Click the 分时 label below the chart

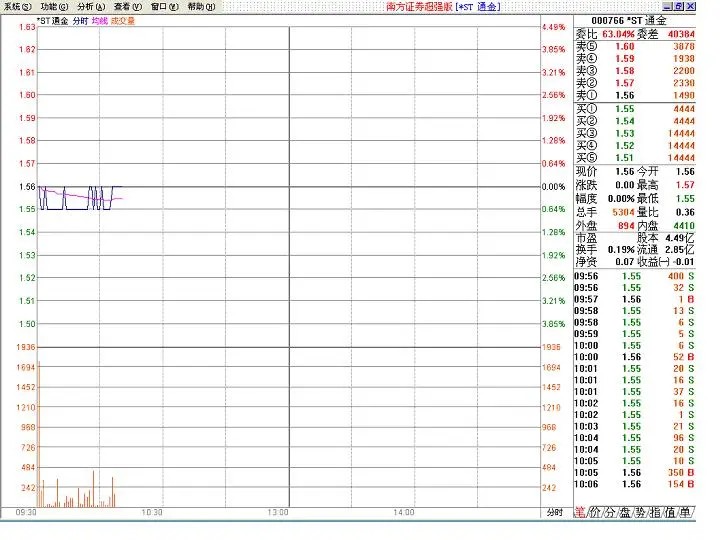click(554, 512)
